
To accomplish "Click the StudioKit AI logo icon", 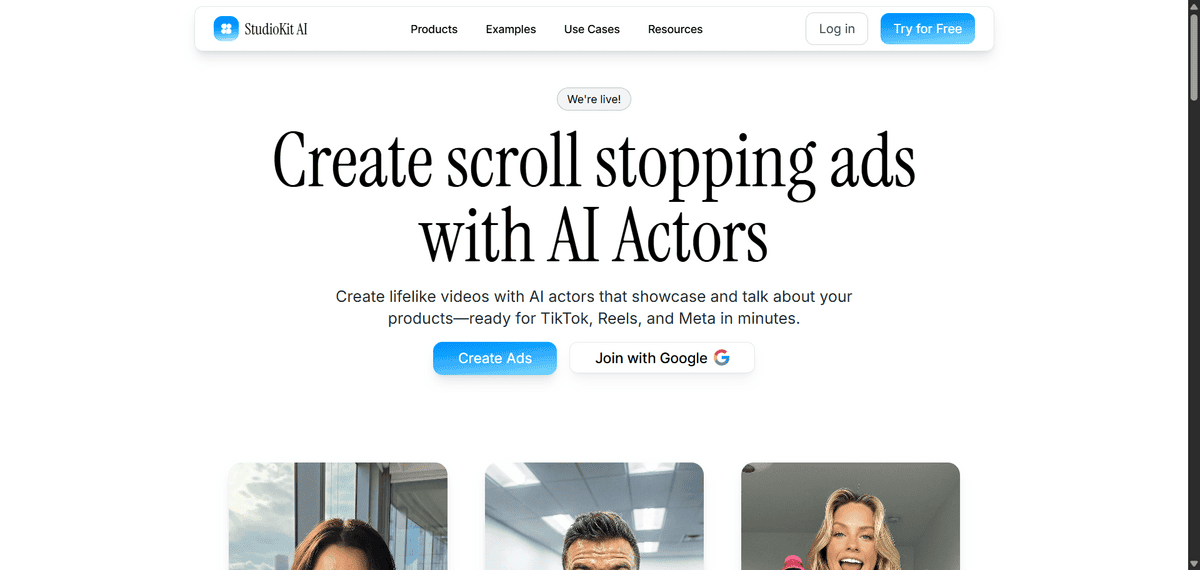I will (x=226, y=29).
